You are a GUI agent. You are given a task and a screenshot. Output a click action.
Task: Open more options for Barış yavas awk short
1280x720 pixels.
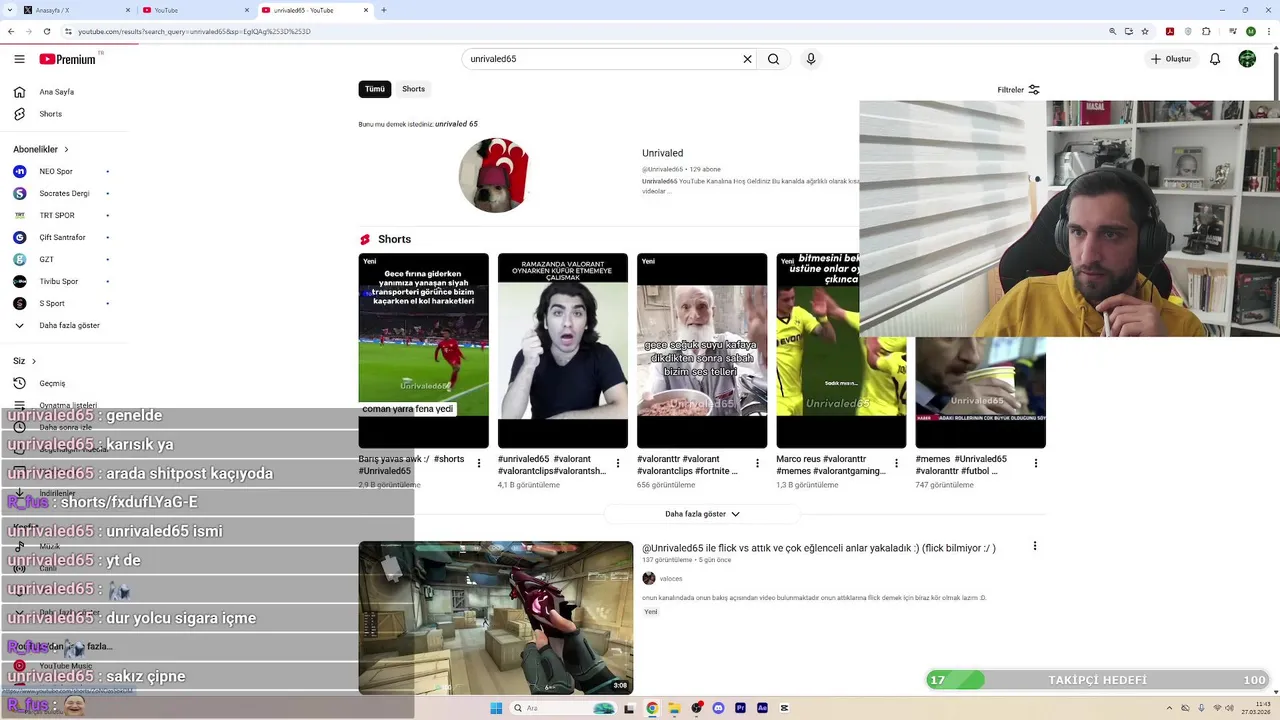(479, 463)
